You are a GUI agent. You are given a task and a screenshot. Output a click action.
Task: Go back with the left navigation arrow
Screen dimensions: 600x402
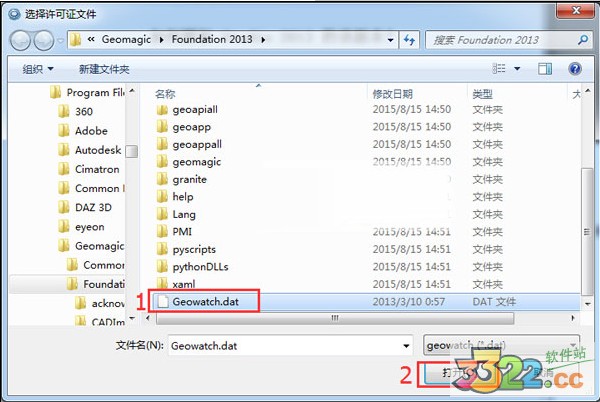pyautogui.click(x=20, y=40)
